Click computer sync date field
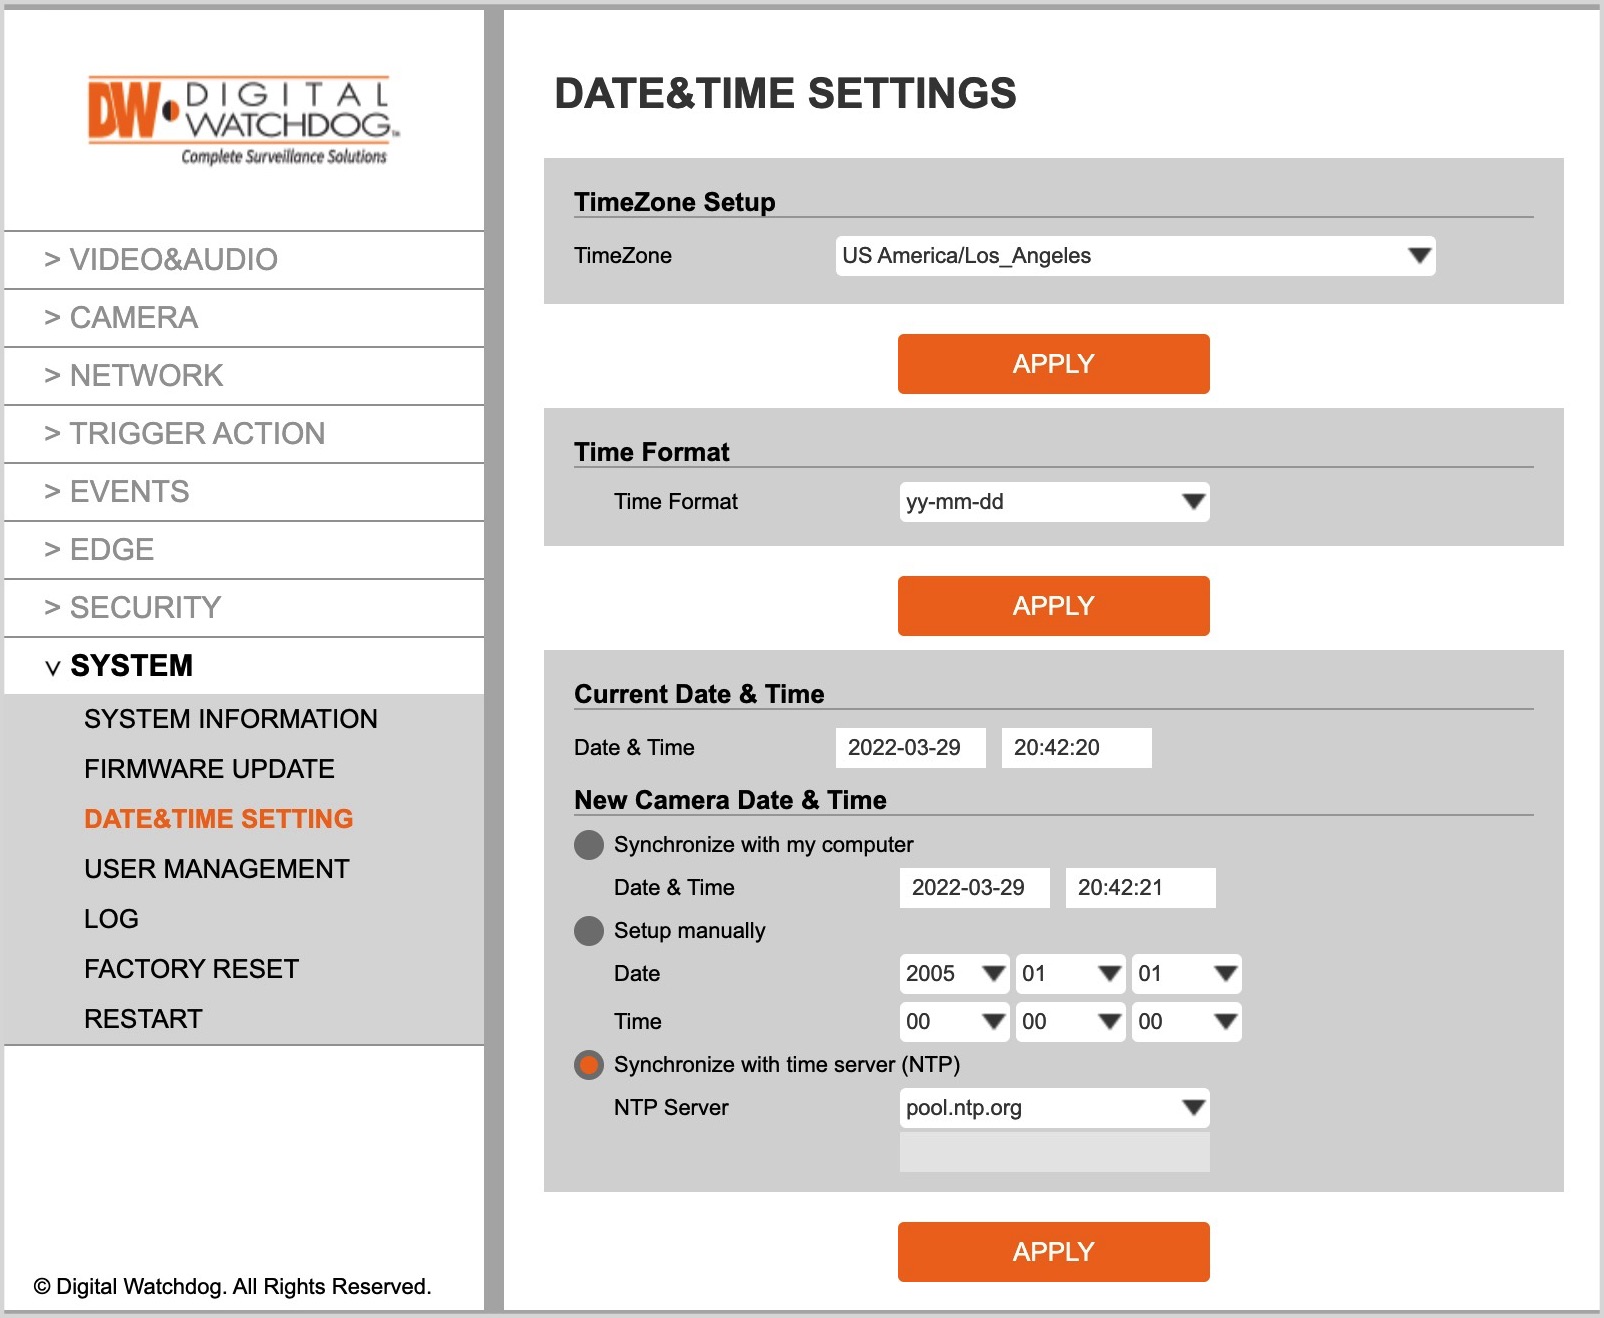 click(974, 888)
